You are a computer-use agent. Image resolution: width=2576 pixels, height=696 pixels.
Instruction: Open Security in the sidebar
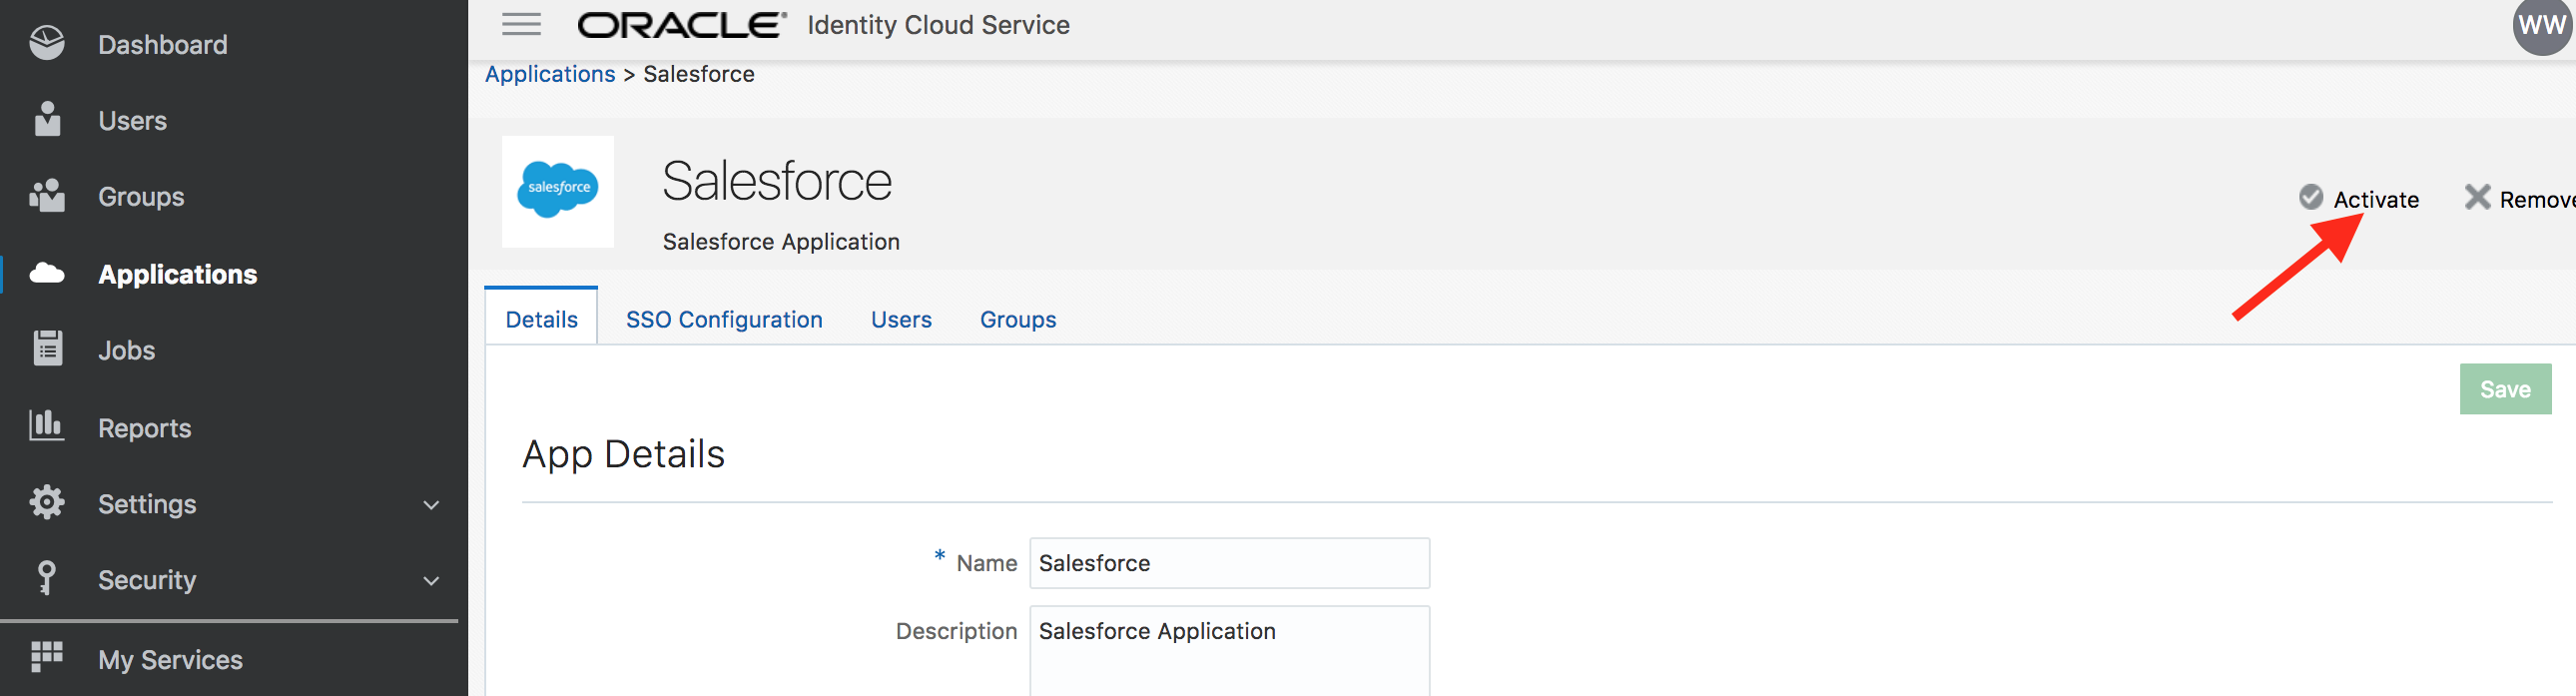[147, 581]
